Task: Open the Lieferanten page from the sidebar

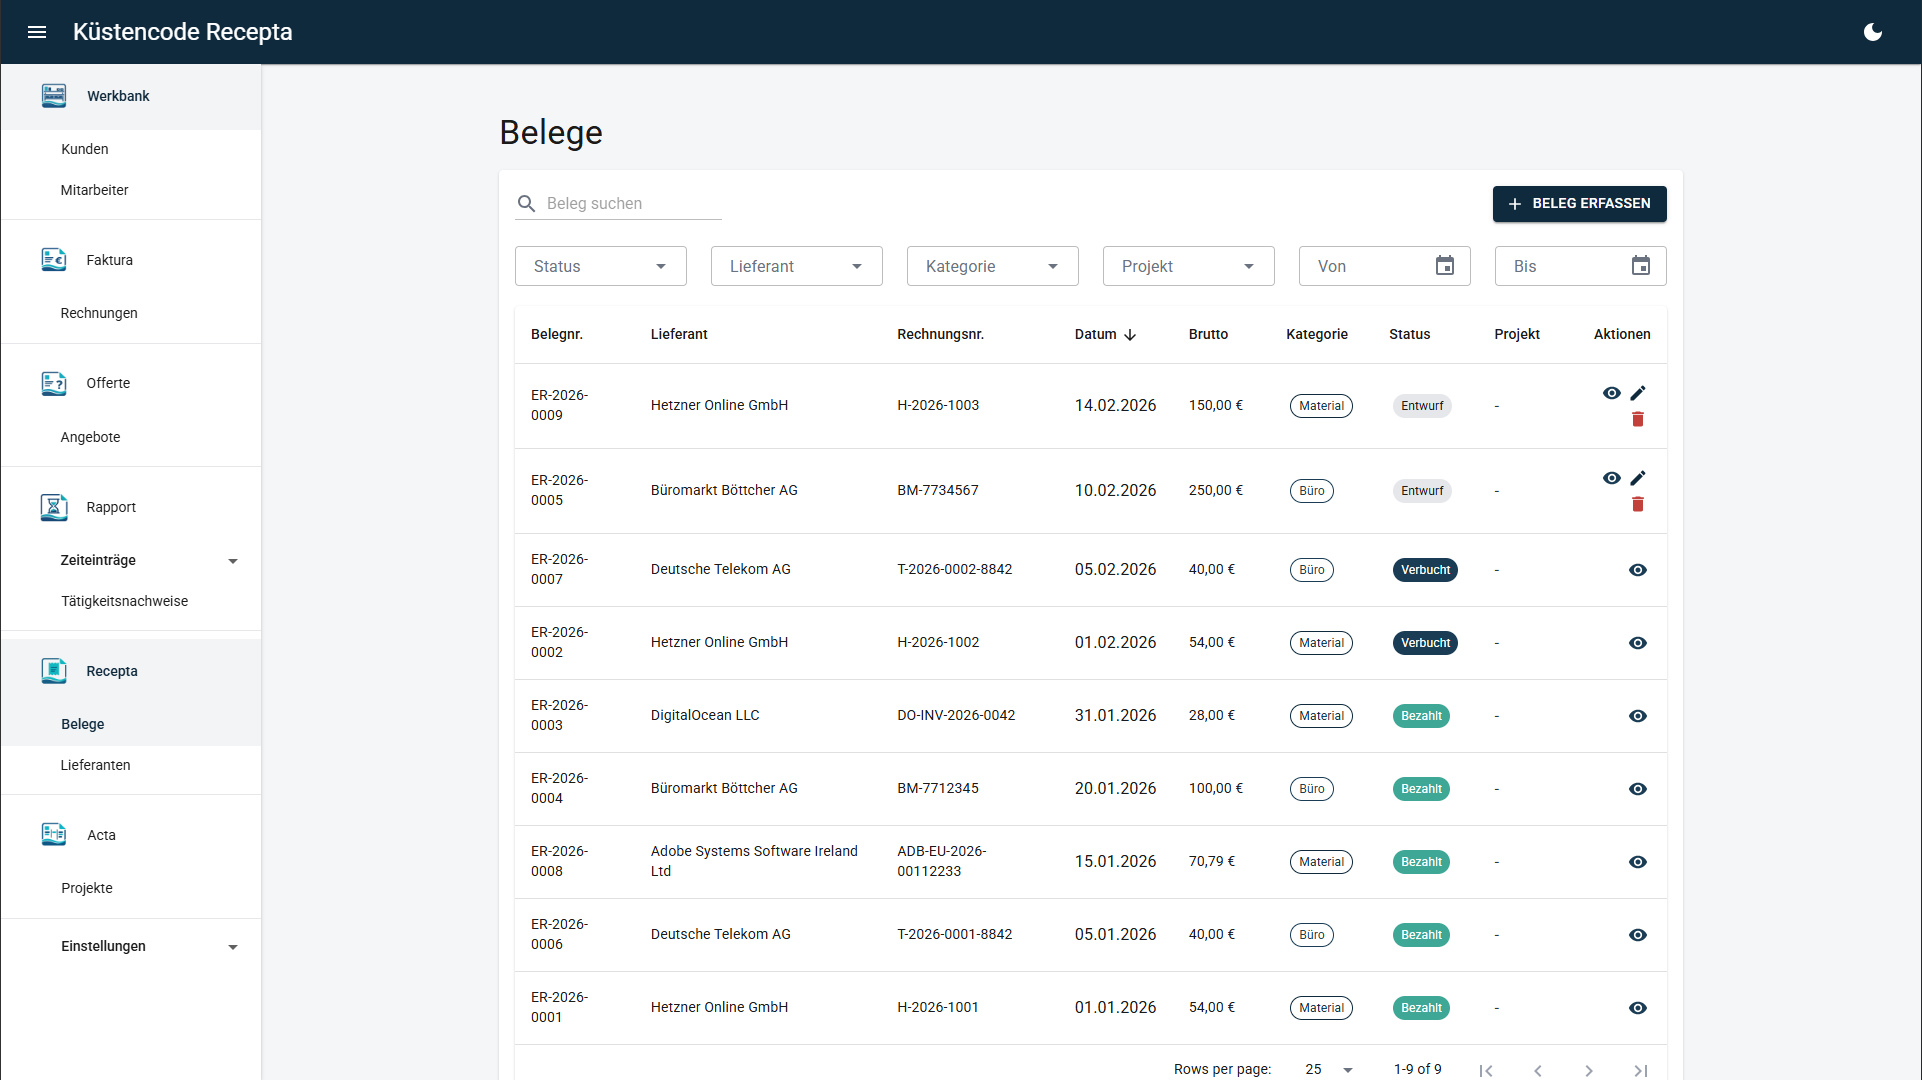Action: [95, 764]
